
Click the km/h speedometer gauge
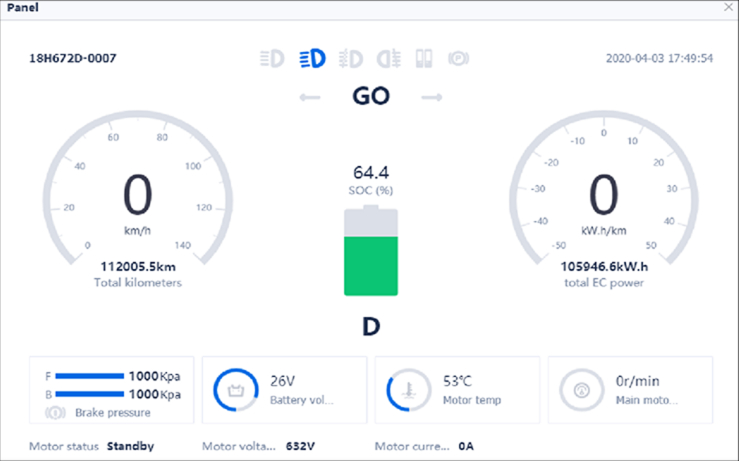coord(138,195)
